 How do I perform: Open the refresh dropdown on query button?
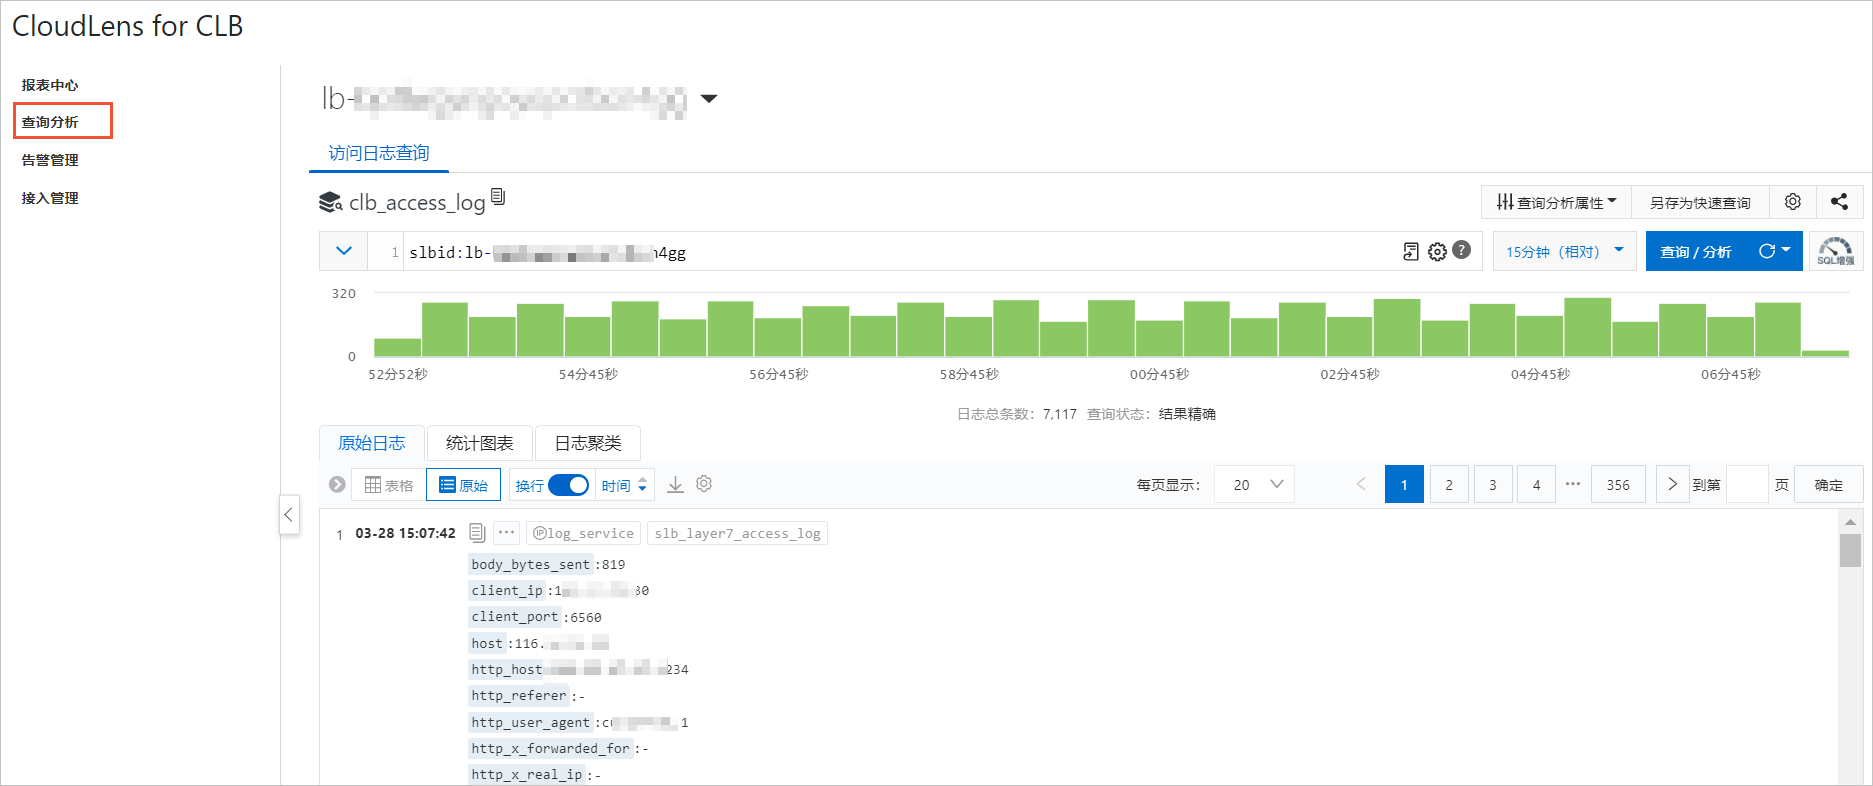pyautogui.click(x=1775, y=251)
